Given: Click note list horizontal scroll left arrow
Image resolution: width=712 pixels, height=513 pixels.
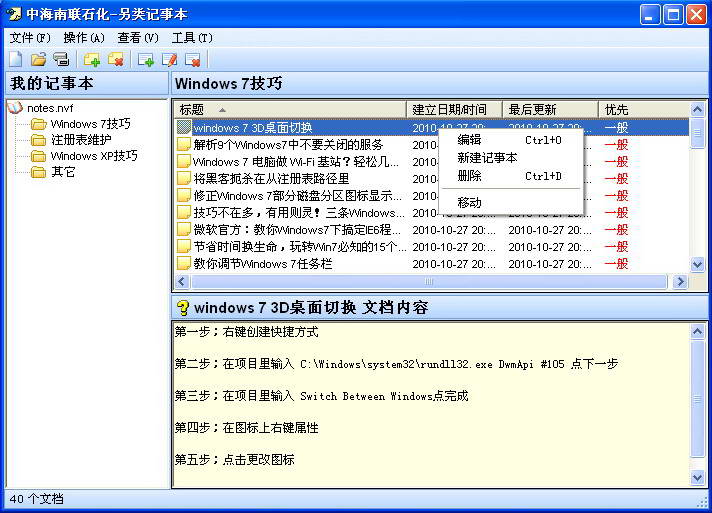Looking at the screenshot, I should click(182, 281).
